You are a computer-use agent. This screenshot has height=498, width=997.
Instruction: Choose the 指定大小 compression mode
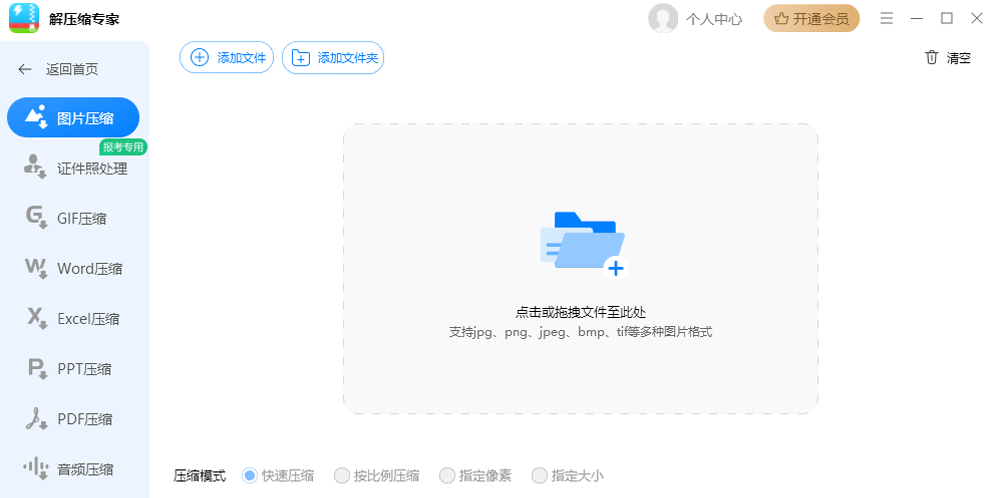(540, 476)
